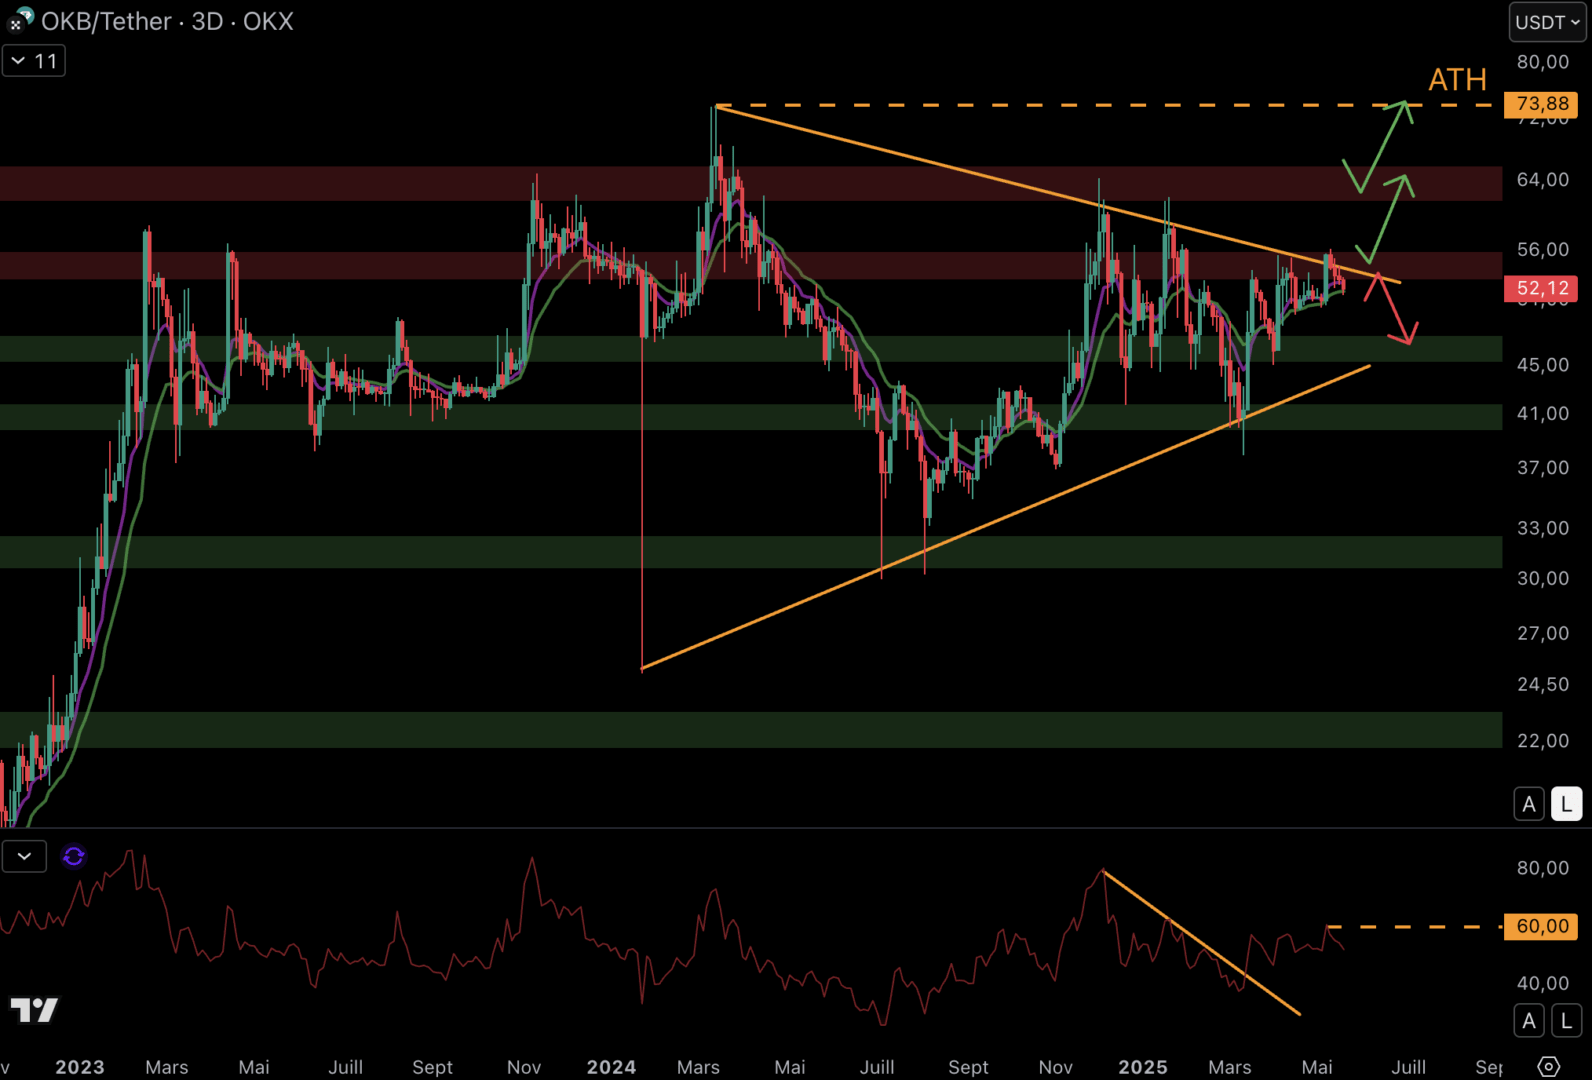
Task: Toggle auto scale A on main price pane
Action: (x=1528, y=804)
